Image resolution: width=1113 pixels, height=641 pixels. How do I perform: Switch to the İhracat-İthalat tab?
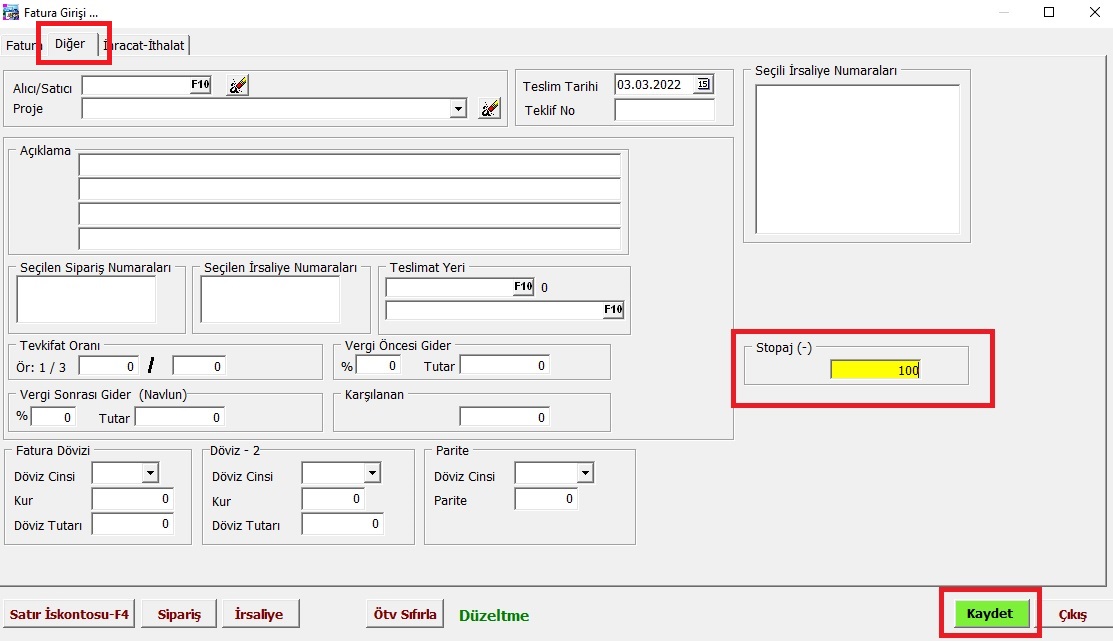pos(146,46)
